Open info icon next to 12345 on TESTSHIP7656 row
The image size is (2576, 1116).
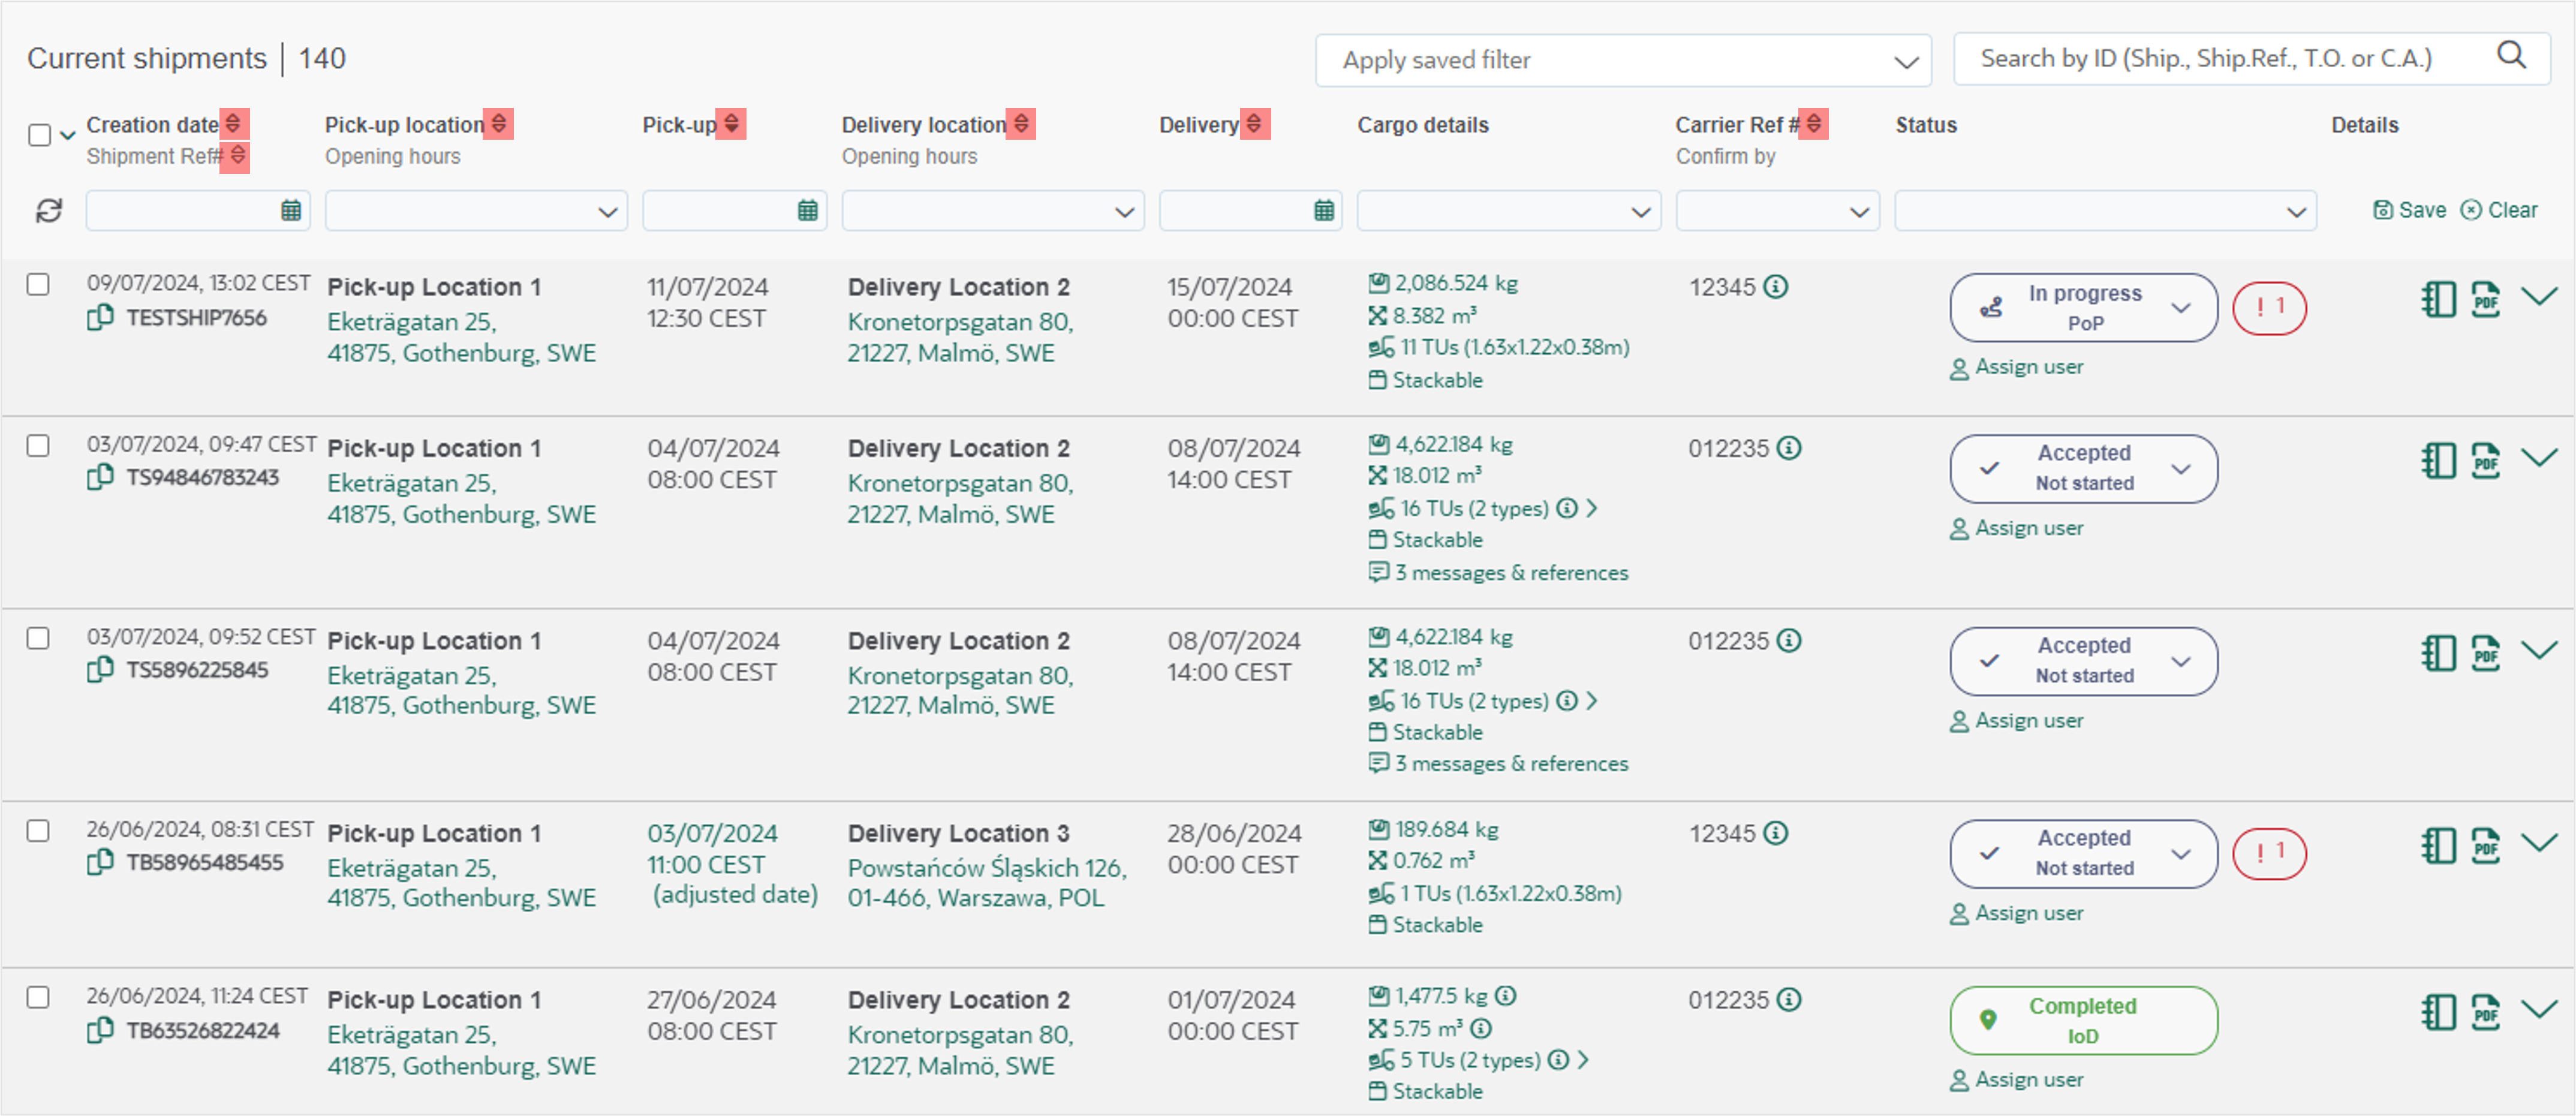pos(1776,287)
